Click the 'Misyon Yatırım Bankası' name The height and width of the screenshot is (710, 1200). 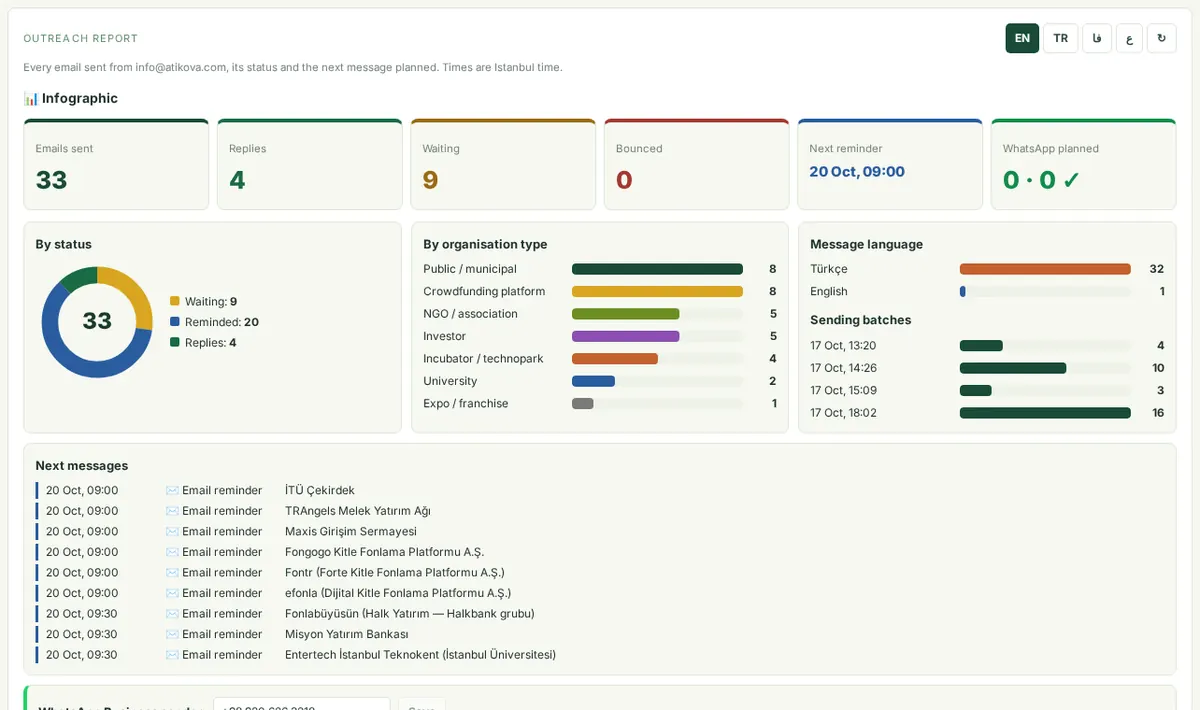click(x=347, y=634)
